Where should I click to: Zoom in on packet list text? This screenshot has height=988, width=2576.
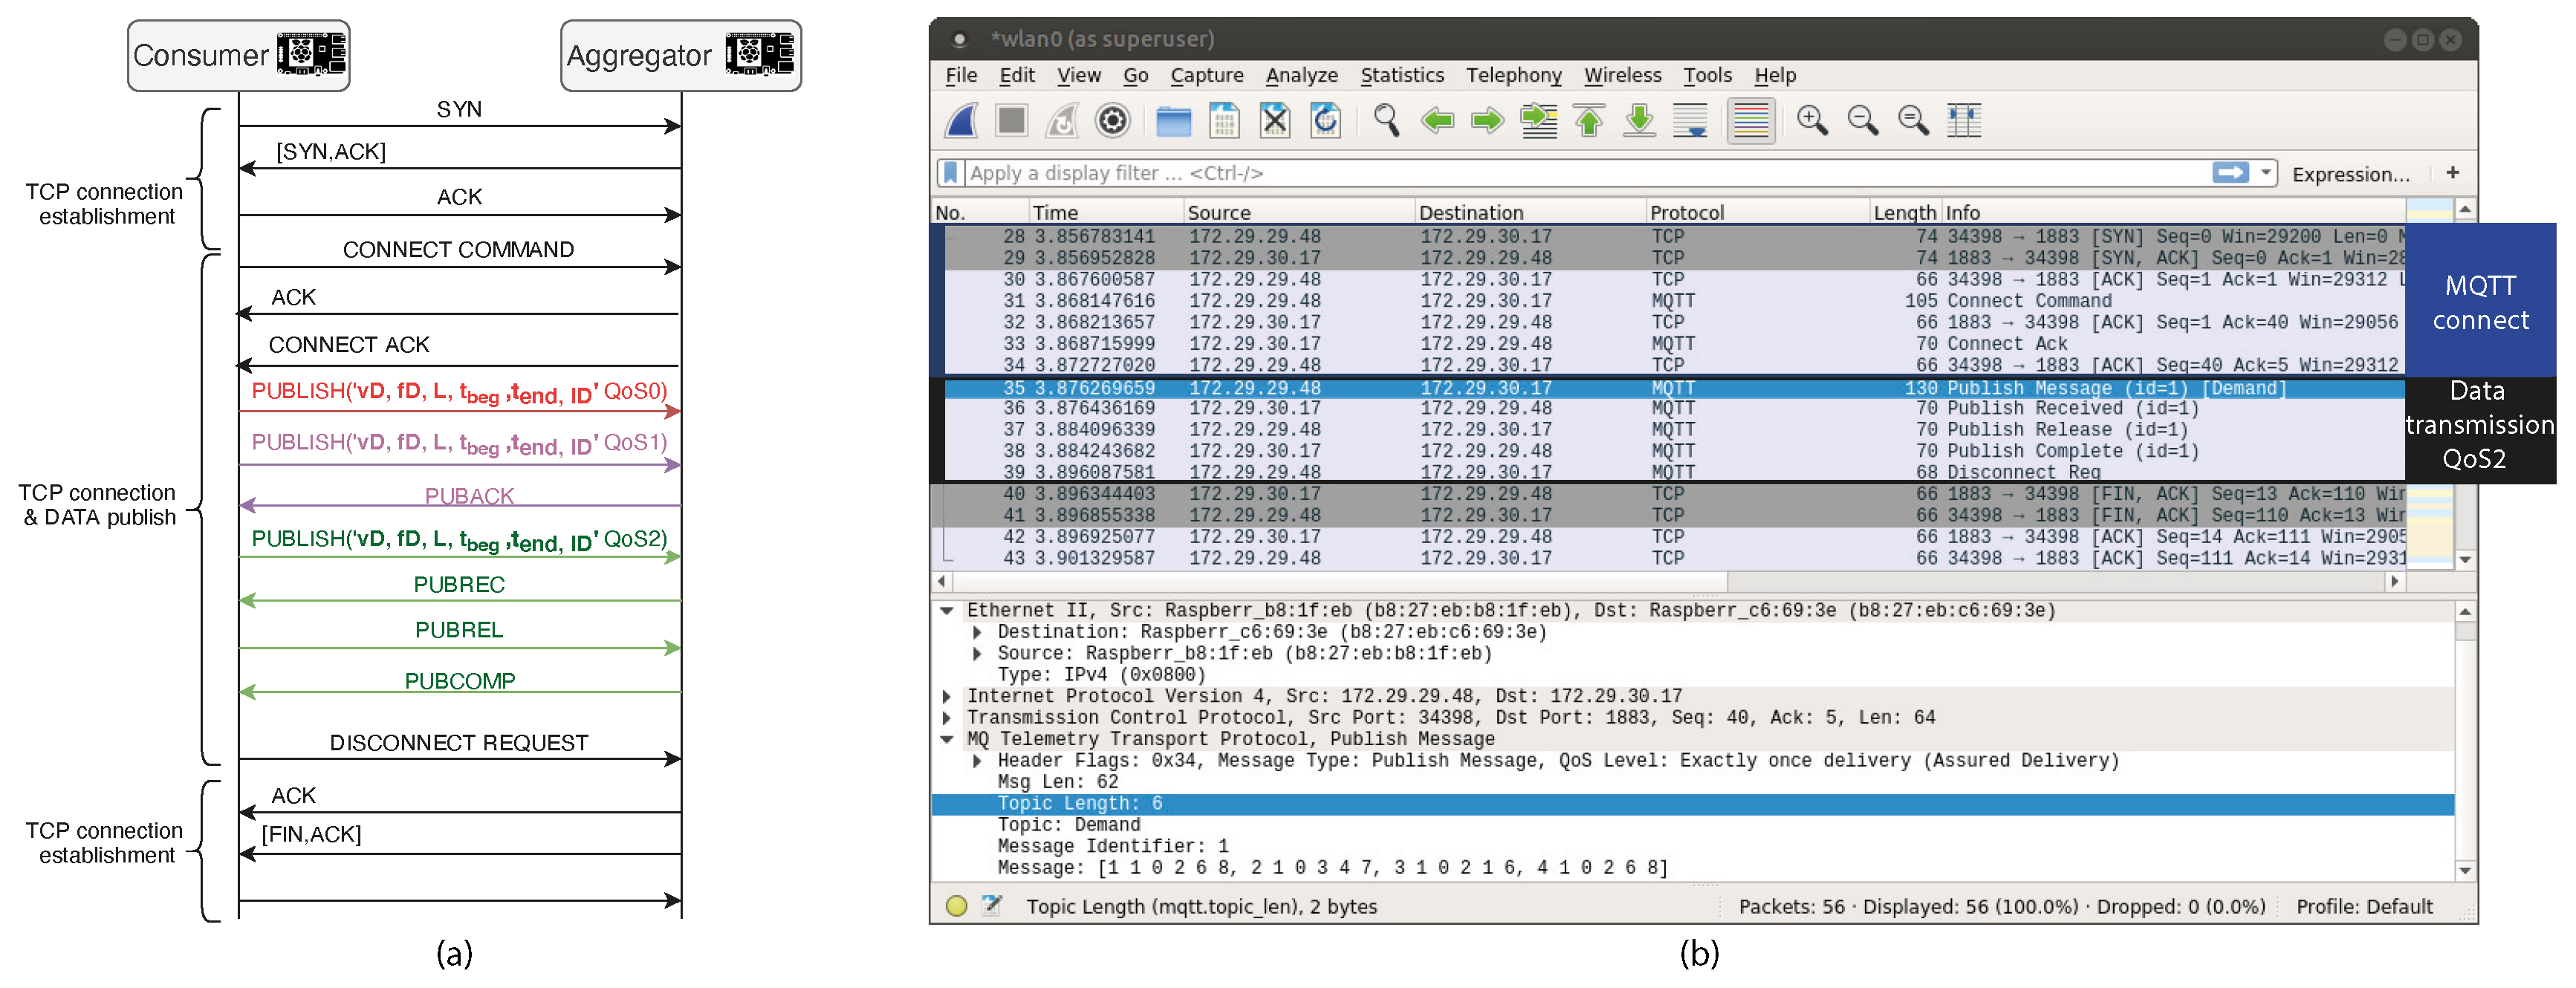[1811, 121]
